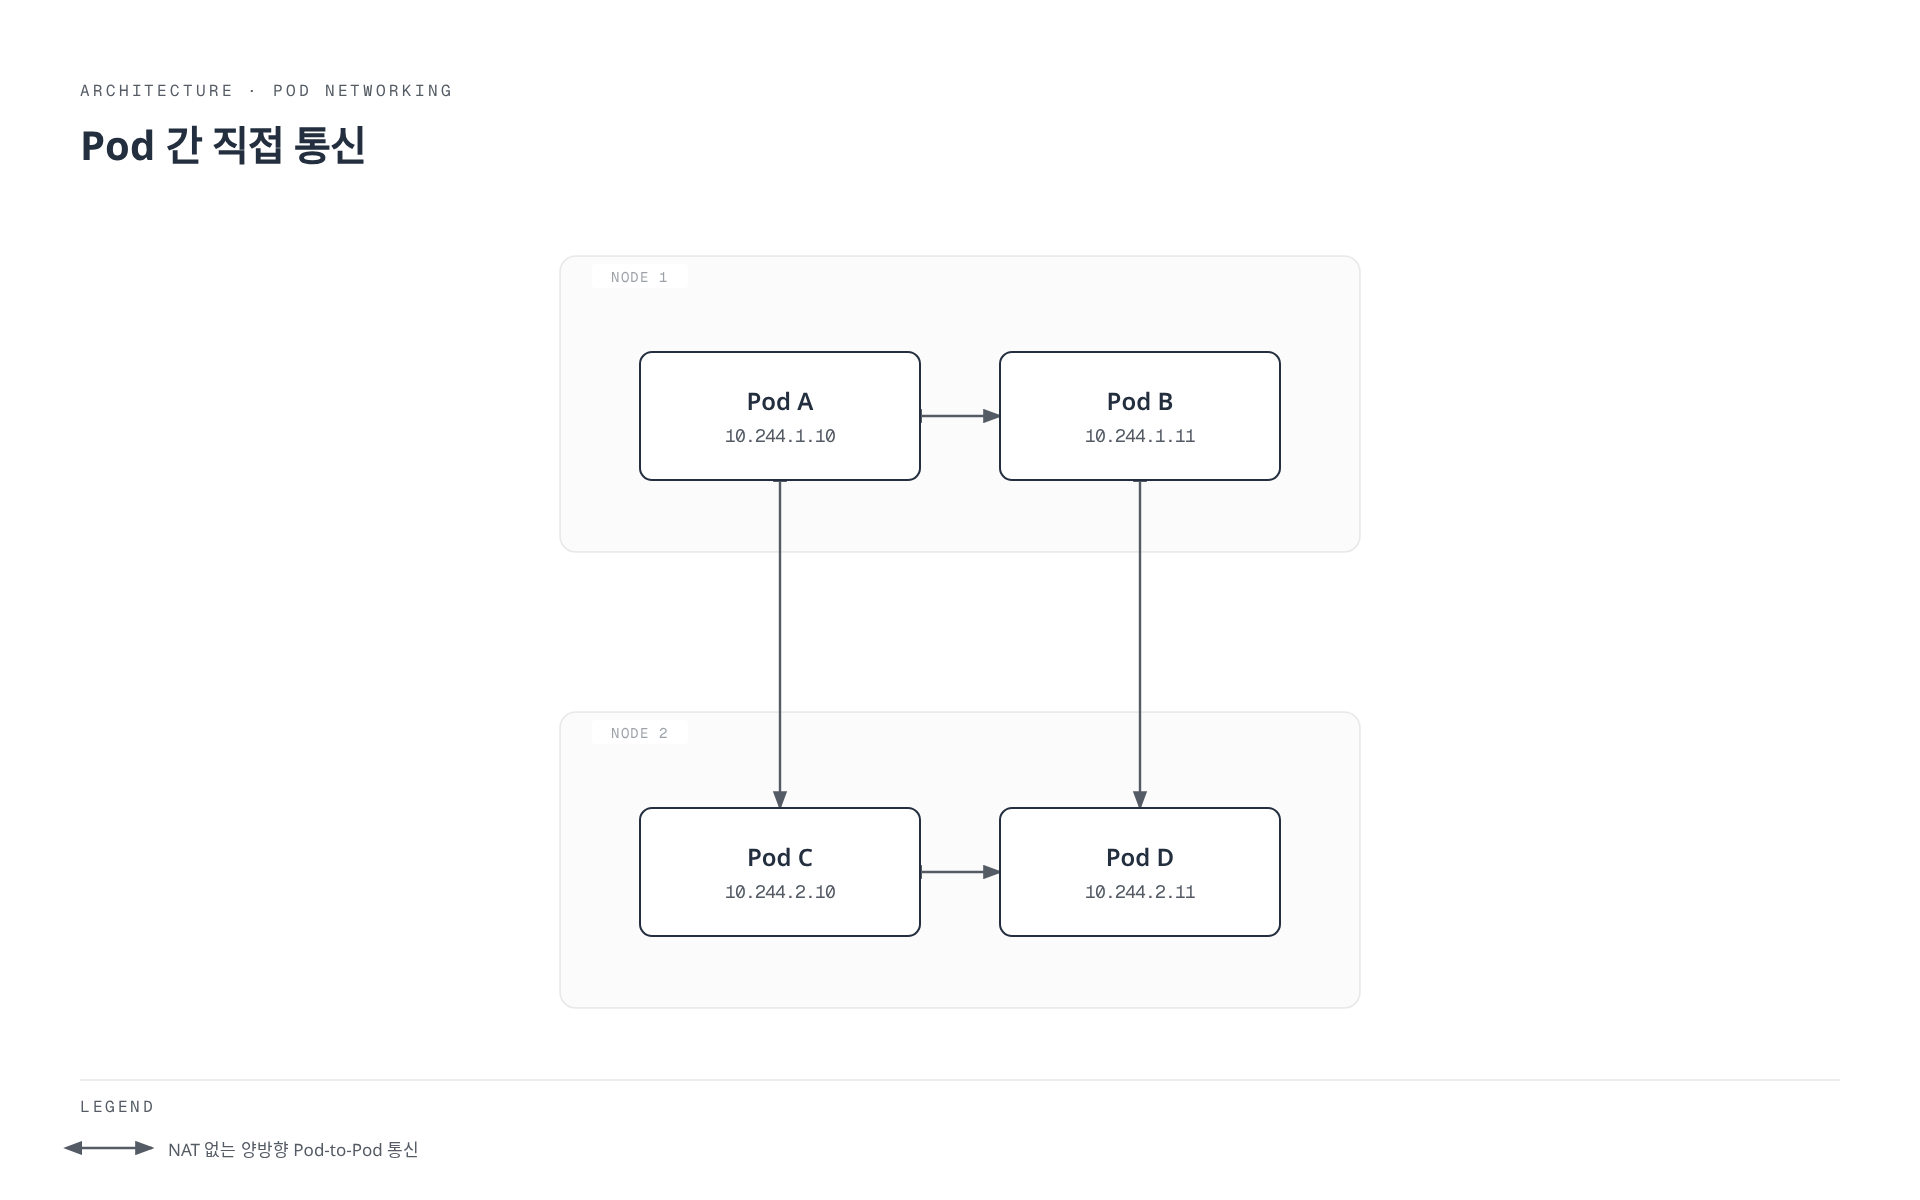Click the title Pod 간 직접 통신

point(223,145)
